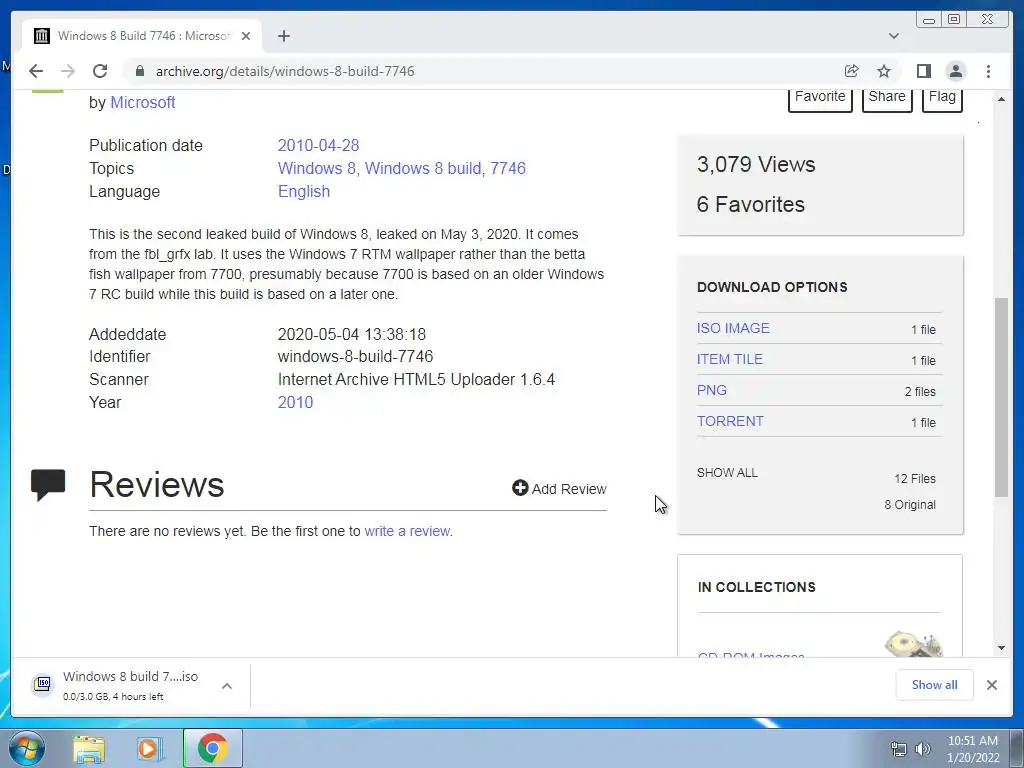Image resolution: width=1024 pixels, height=768 pixels.
Task: Reload the archive.org page
Action: coord(100,71)
